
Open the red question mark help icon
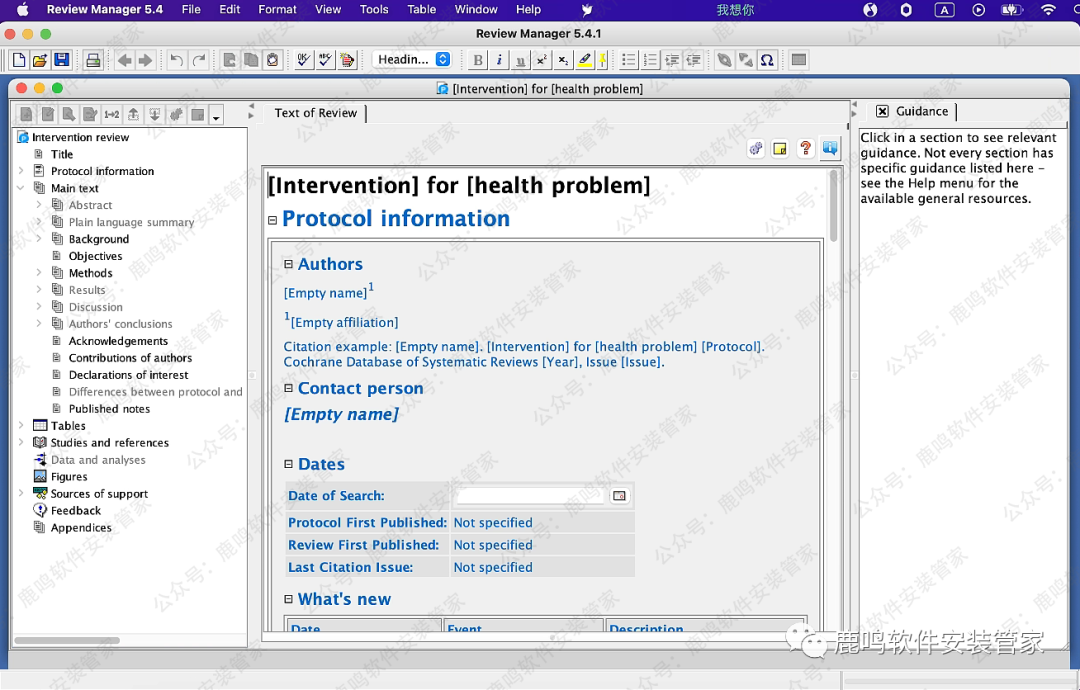coord(805,149)
